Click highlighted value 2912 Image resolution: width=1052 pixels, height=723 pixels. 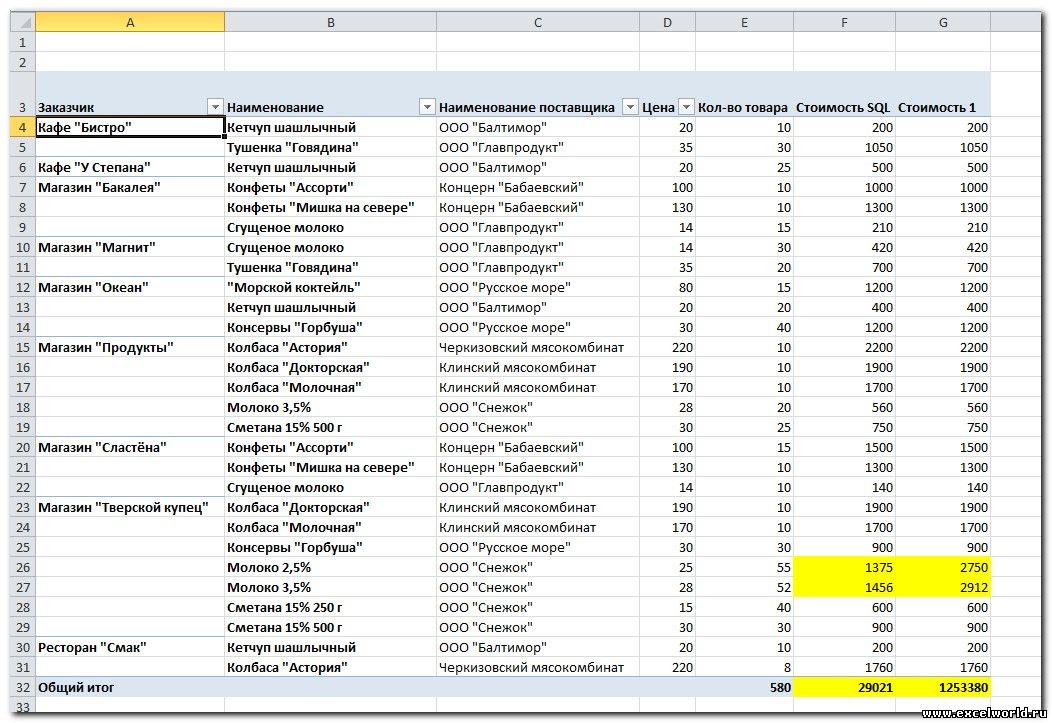(x=943, y=587)
